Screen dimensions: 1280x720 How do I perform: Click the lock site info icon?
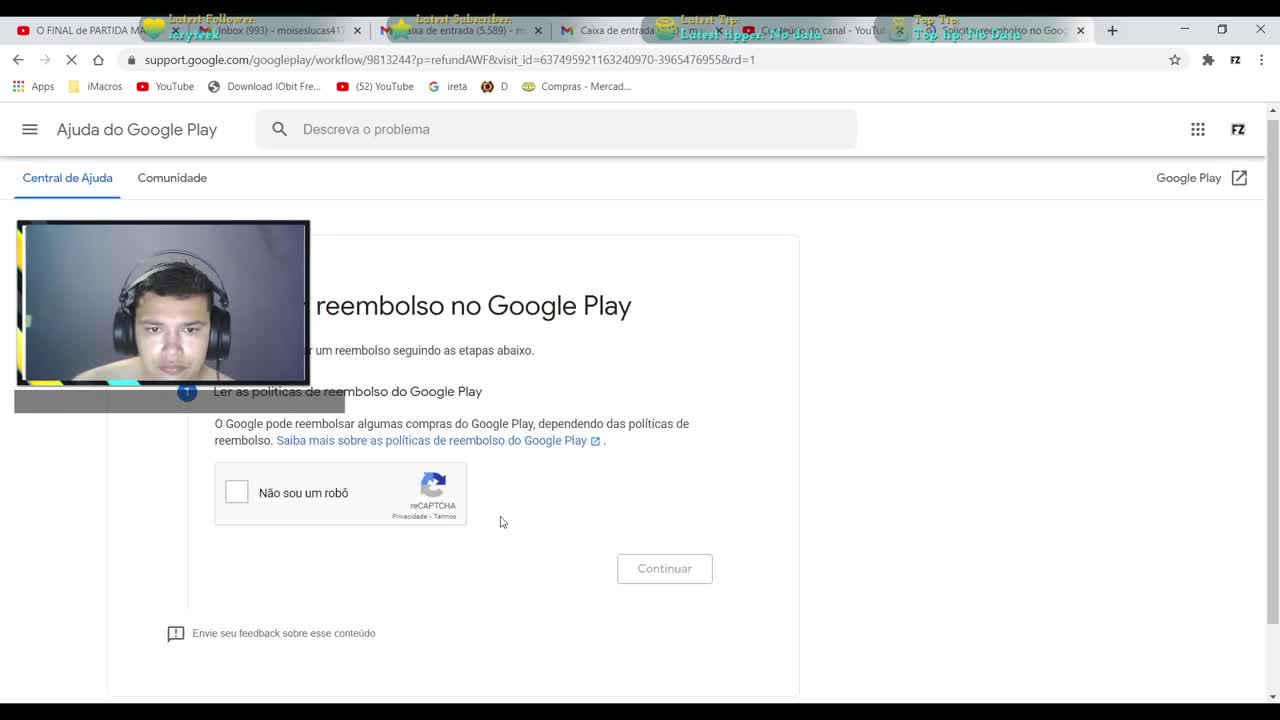131,60
